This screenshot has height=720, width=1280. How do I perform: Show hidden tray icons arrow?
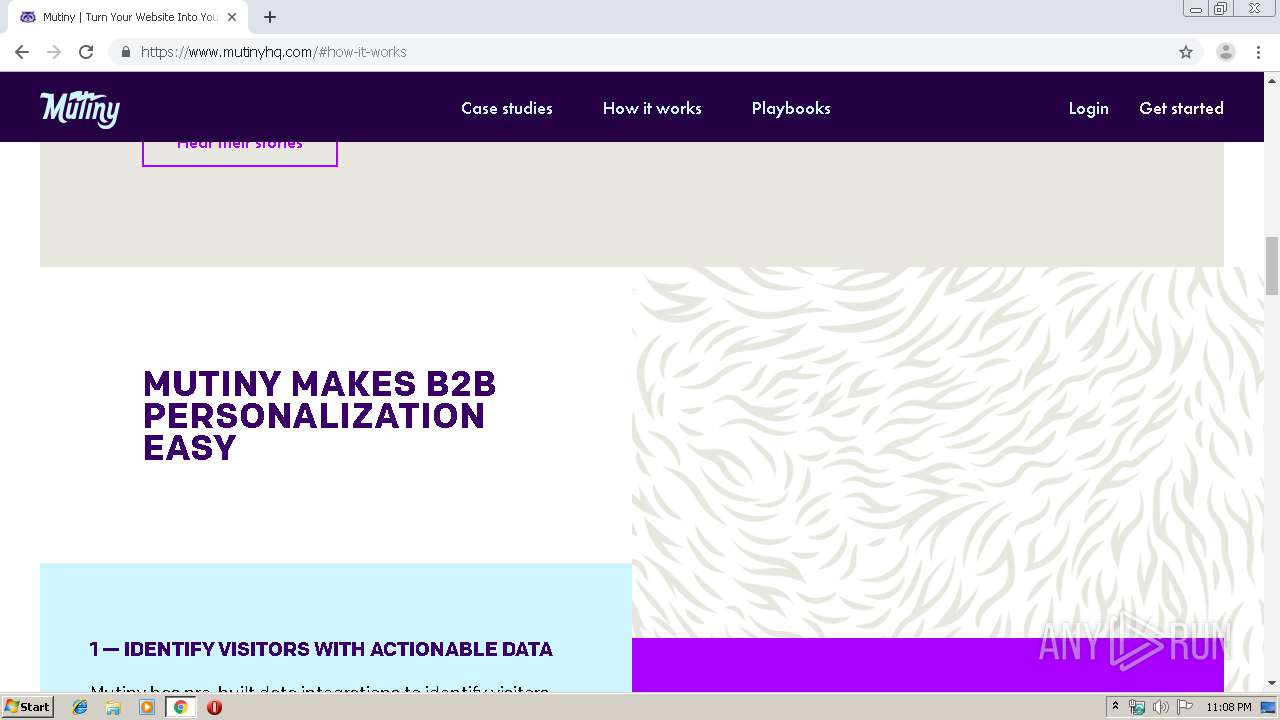coord(1115,707)
